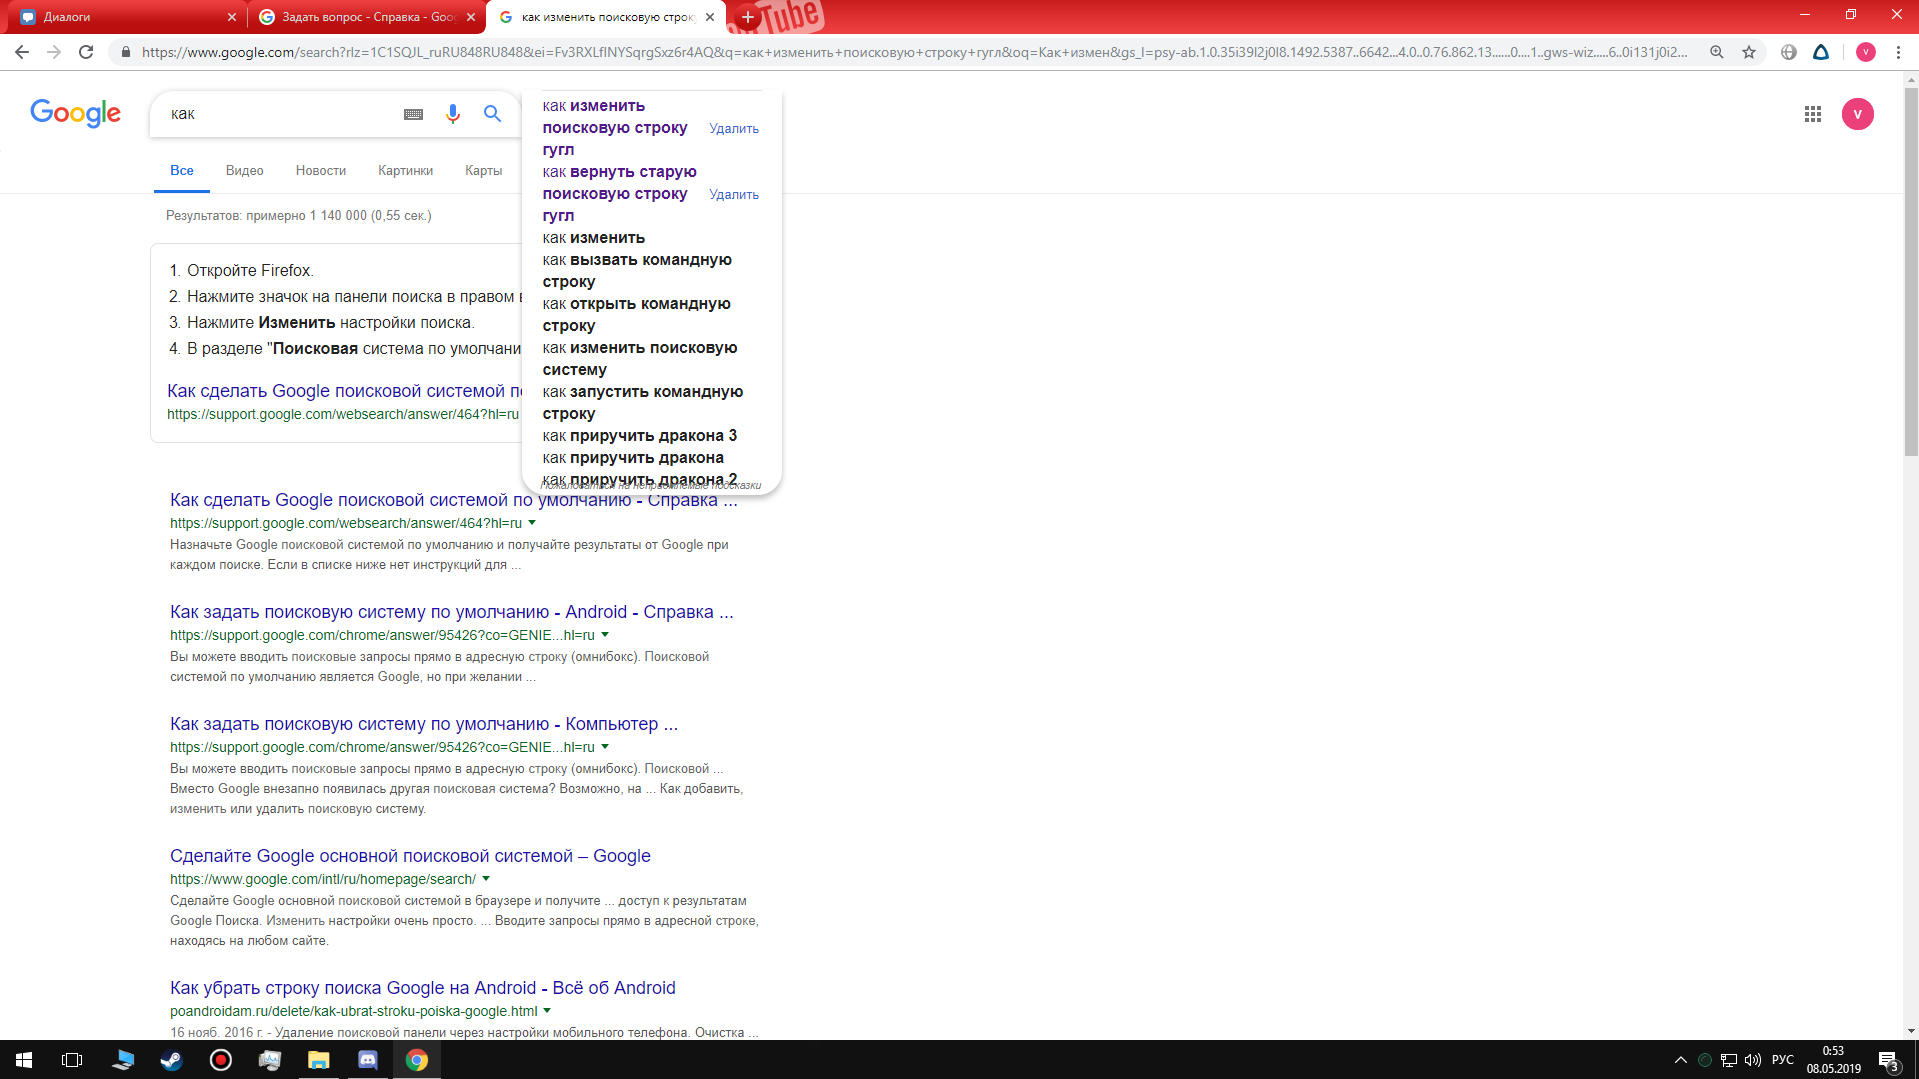Open a new tab with the plus button
Image resolution: width=1919 pixels, height=1079 pixels.
click(x=748, y=17)
